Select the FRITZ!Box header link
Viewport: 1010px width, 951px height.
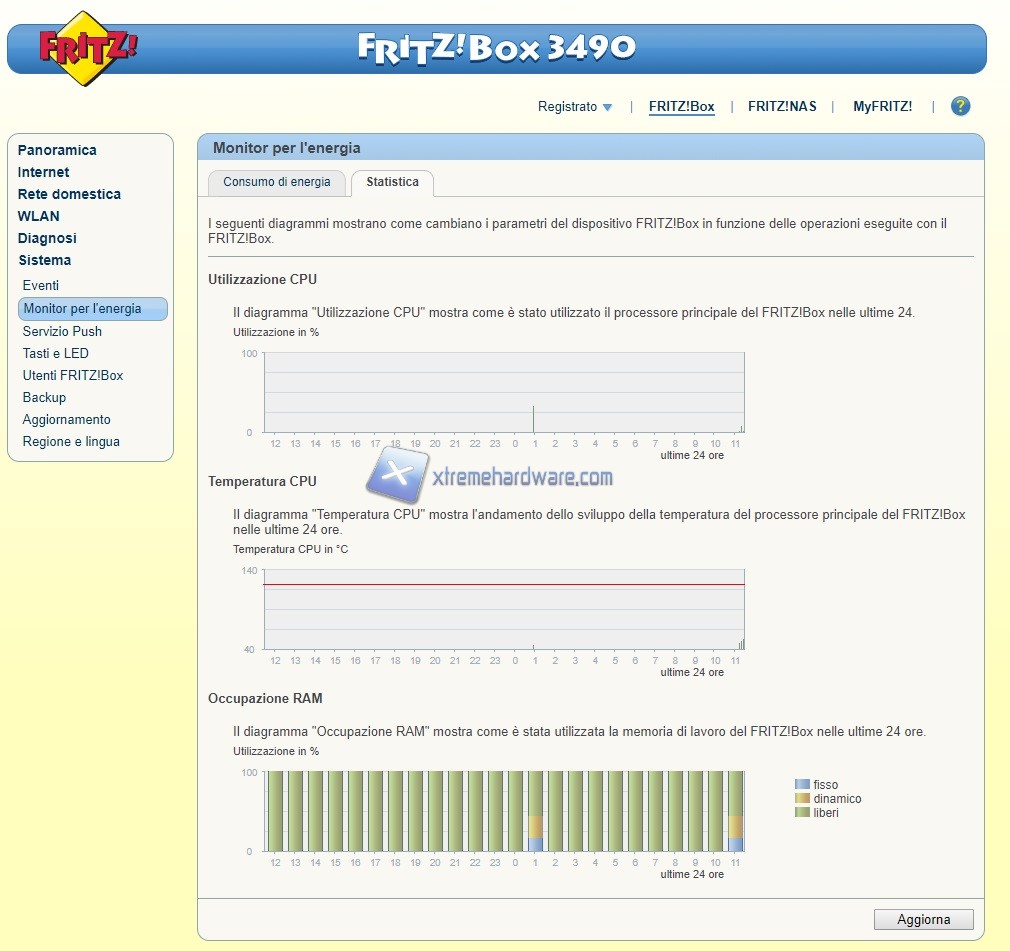pos(681,106)
